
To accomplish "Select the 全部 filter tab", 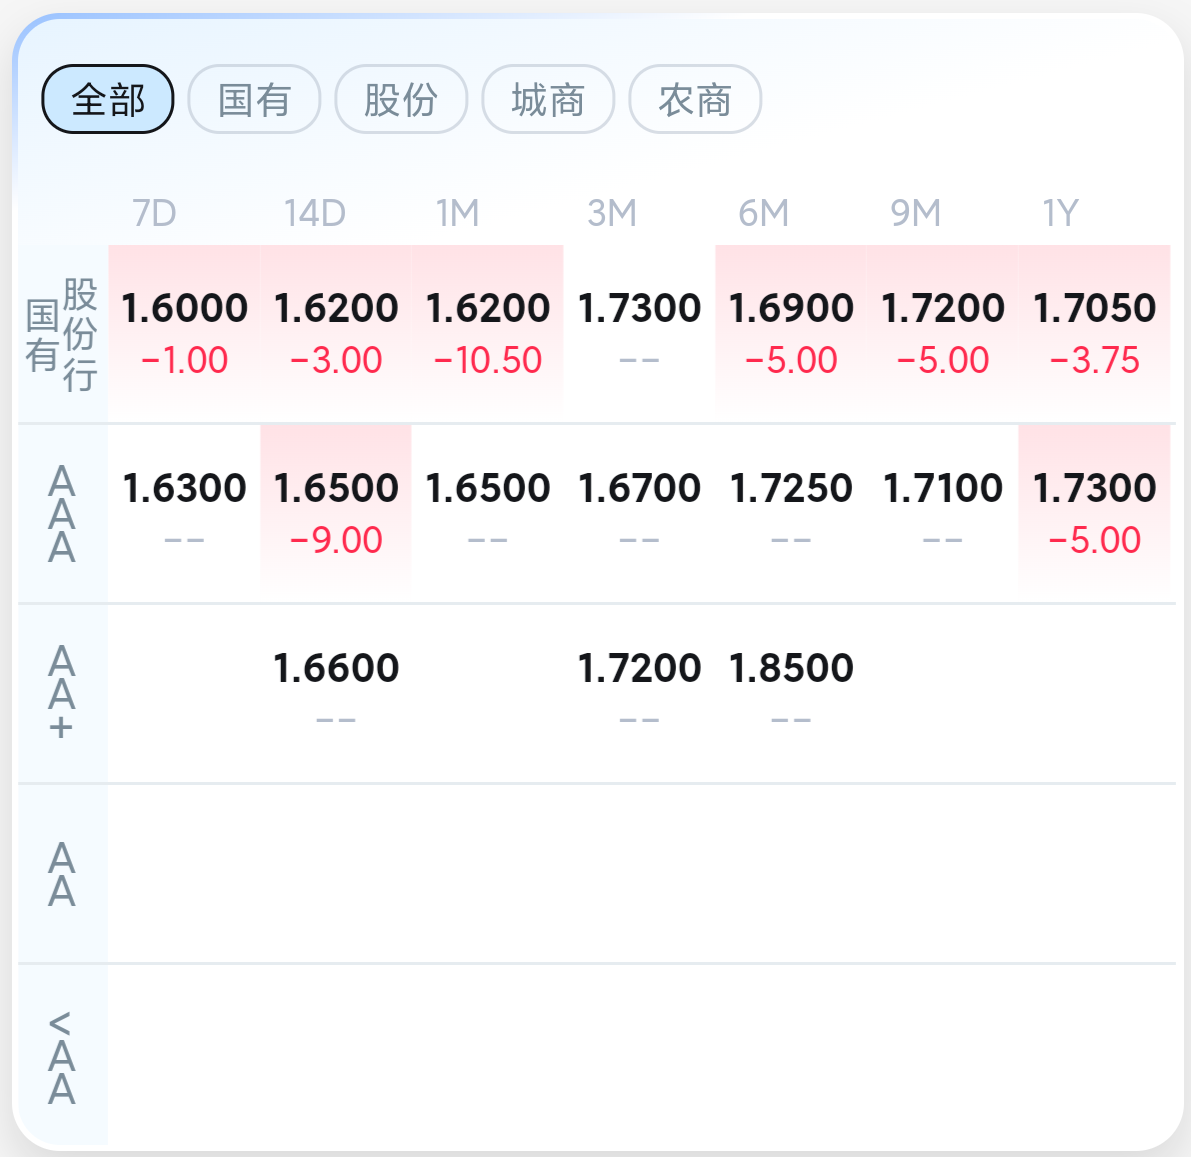I will (108, 100).
